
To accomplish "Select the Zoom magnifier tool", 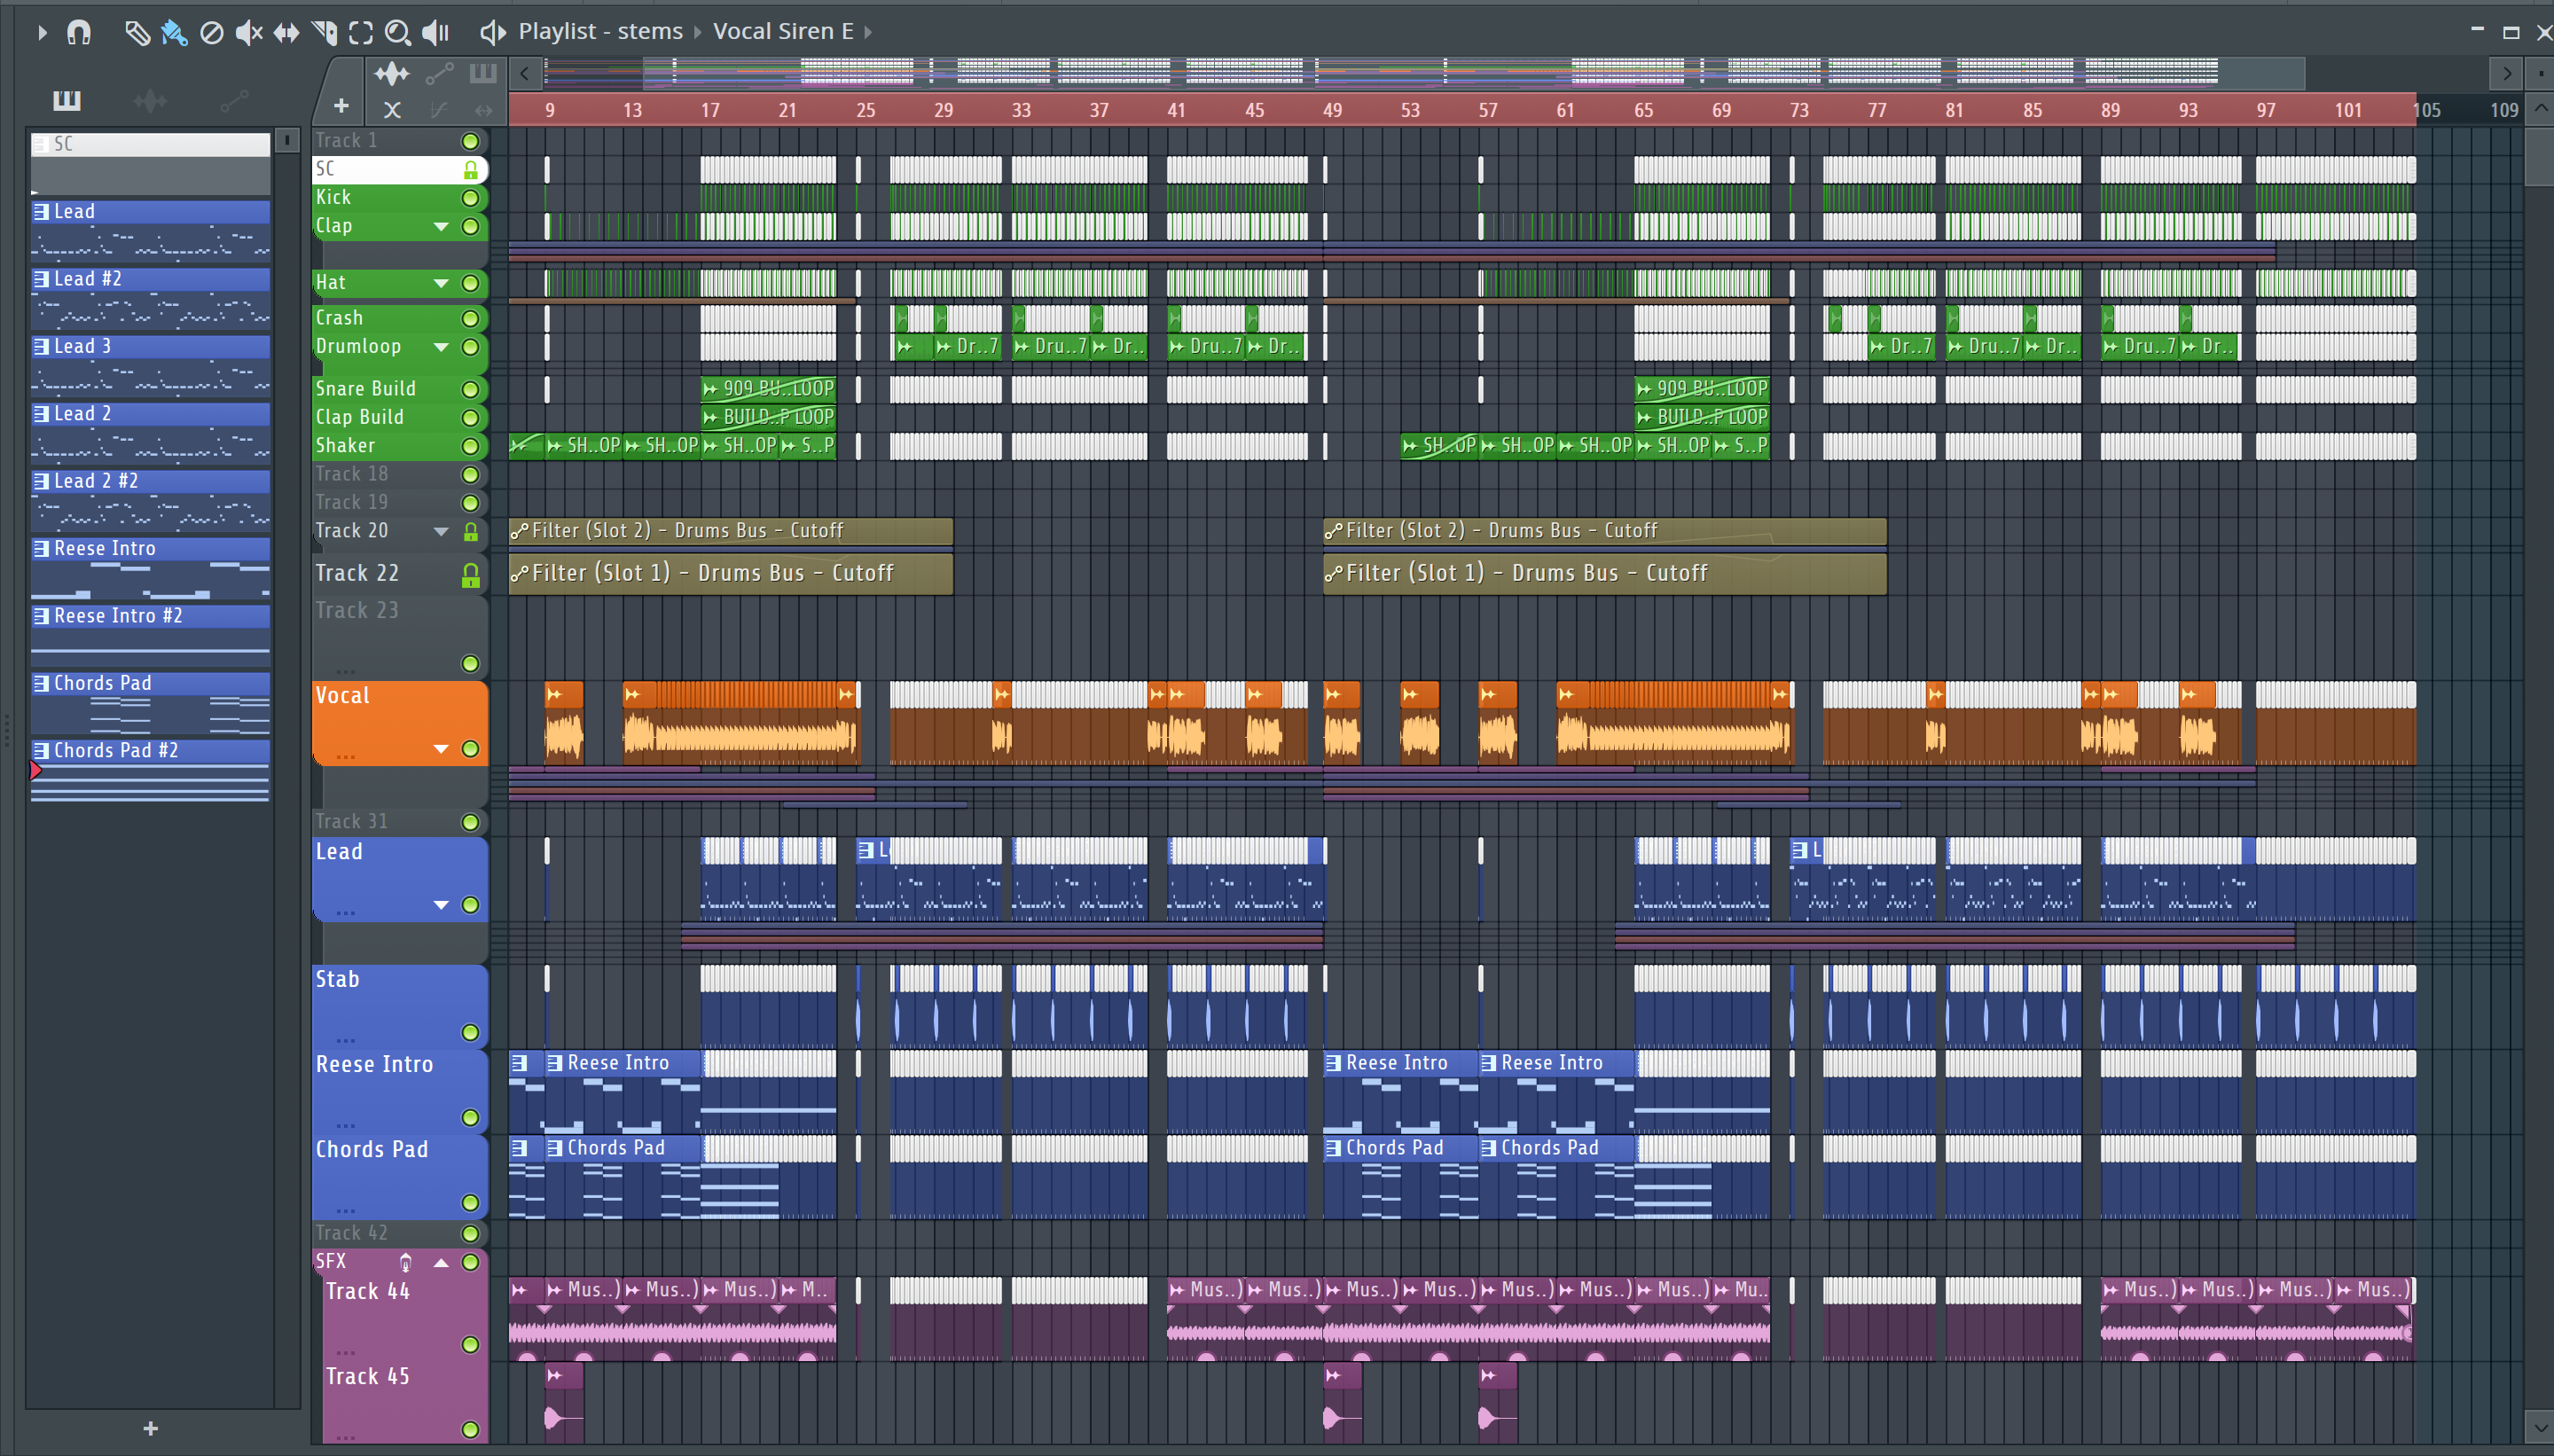I will (x=398, y=33).
